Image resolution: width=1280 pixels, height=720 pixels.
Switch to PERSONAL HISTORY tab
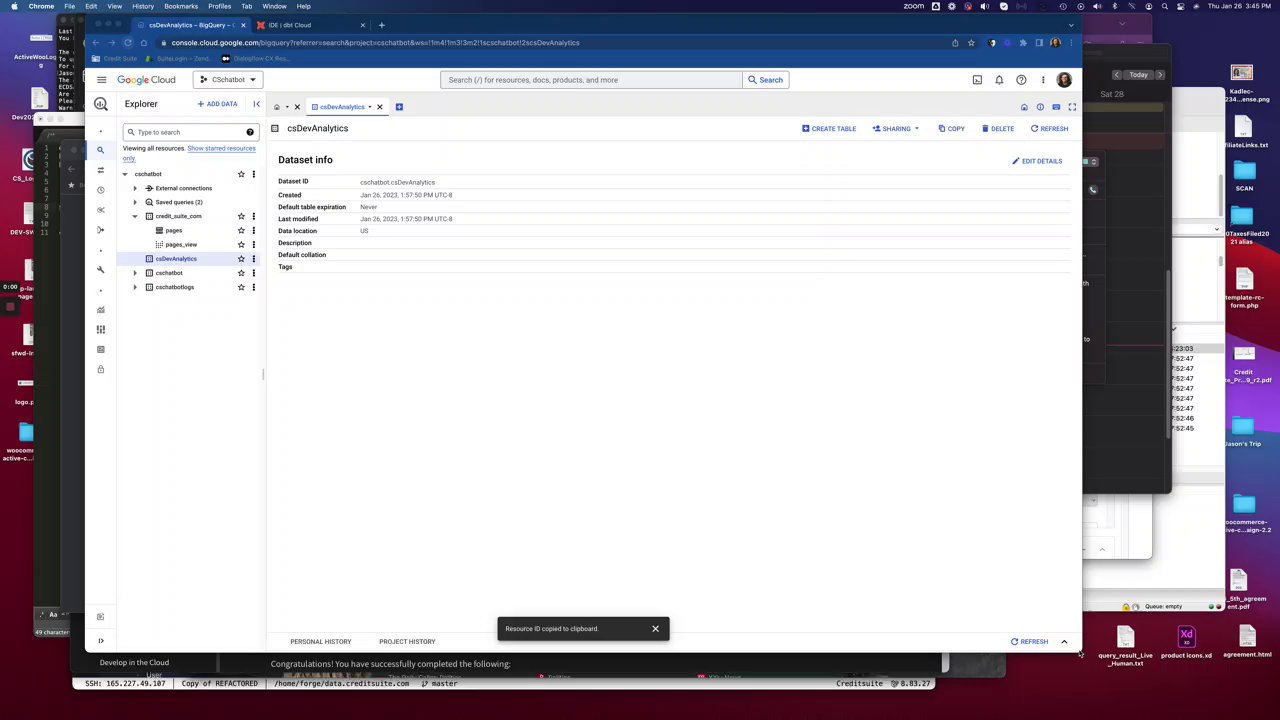click(320, 642)
